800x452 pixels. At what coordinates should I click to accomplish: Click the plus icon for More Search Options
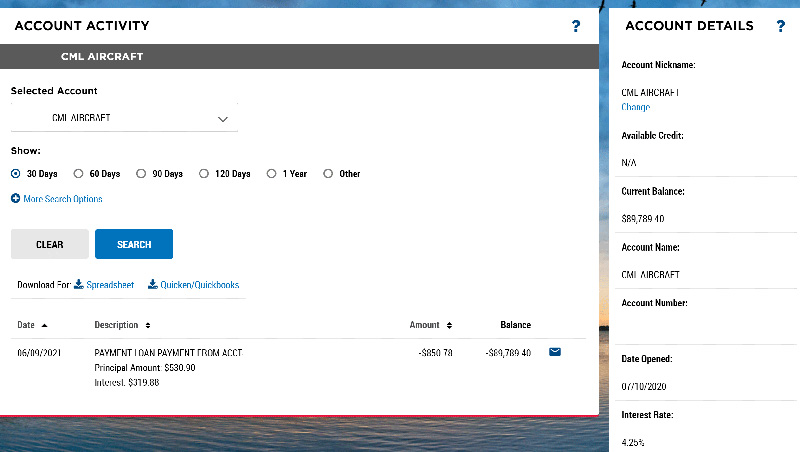coord(16,199)
